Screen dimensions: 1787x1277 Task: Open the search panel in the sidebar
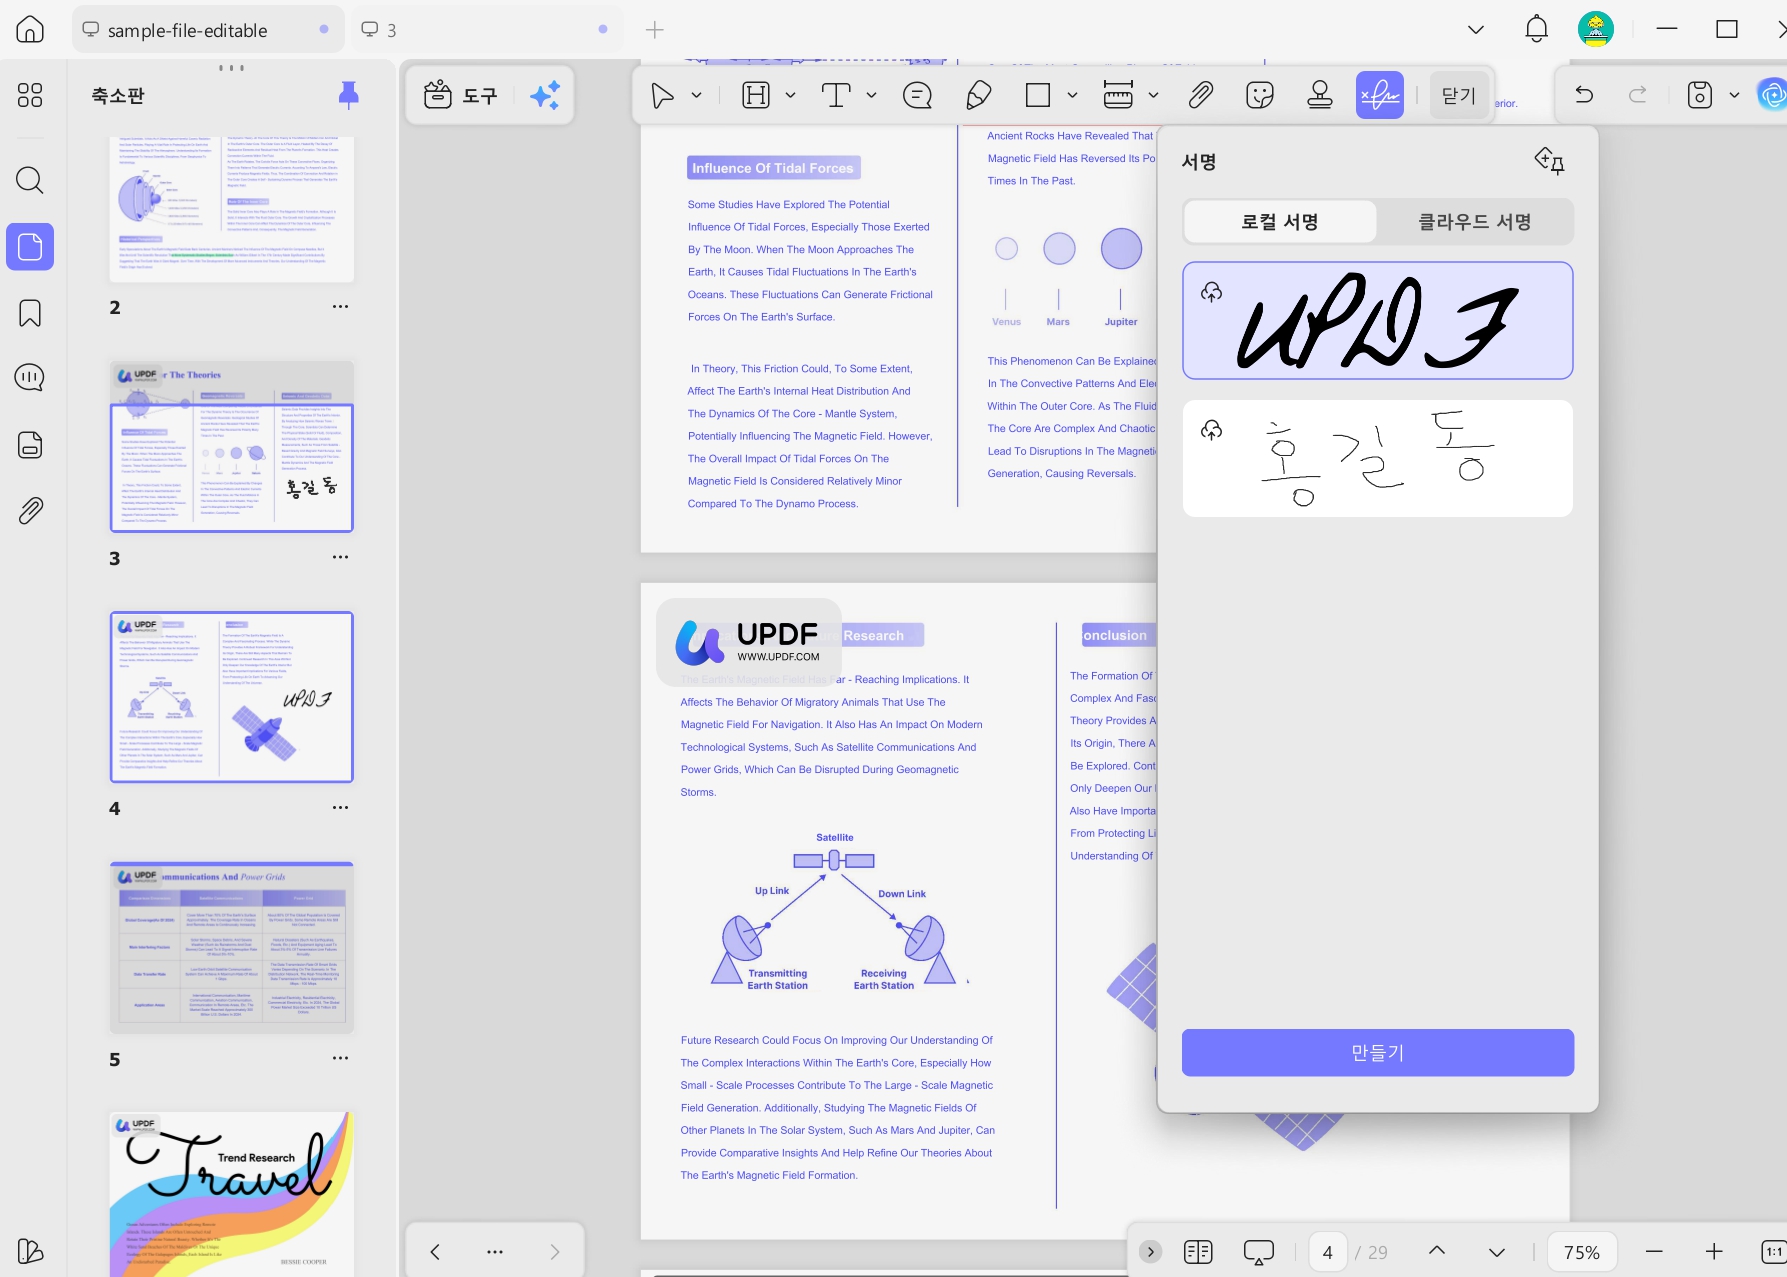[x=30, y=181]
